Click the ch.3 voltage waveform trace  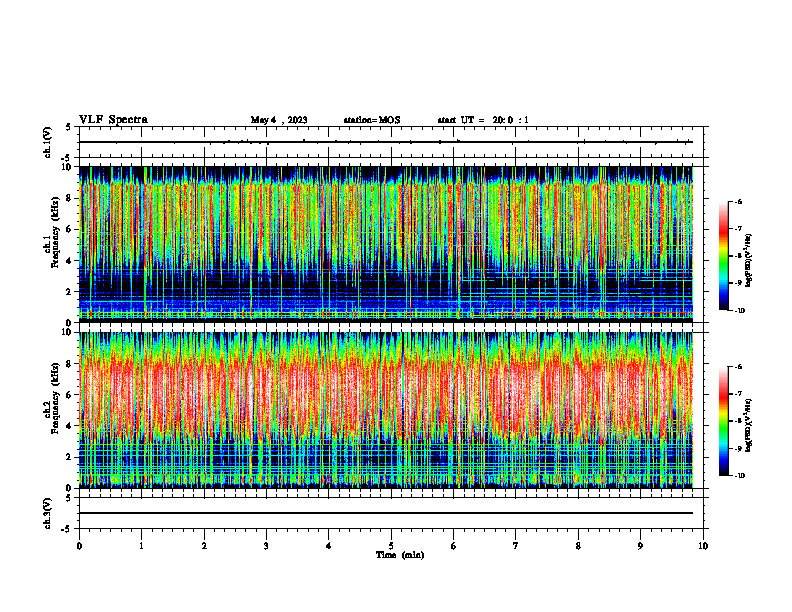pyautogui.click(x=386, y=513)
